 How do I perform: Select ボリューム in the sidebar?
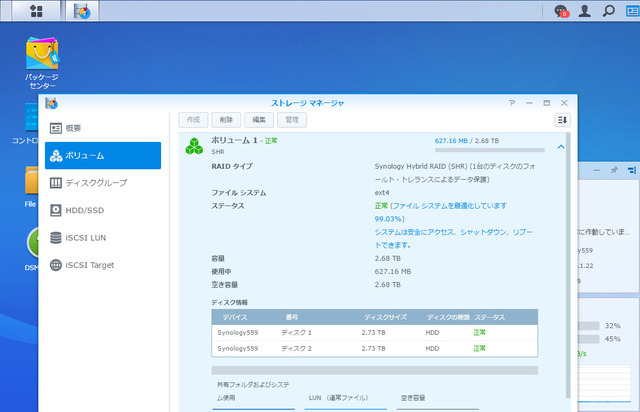coord(103,156)
